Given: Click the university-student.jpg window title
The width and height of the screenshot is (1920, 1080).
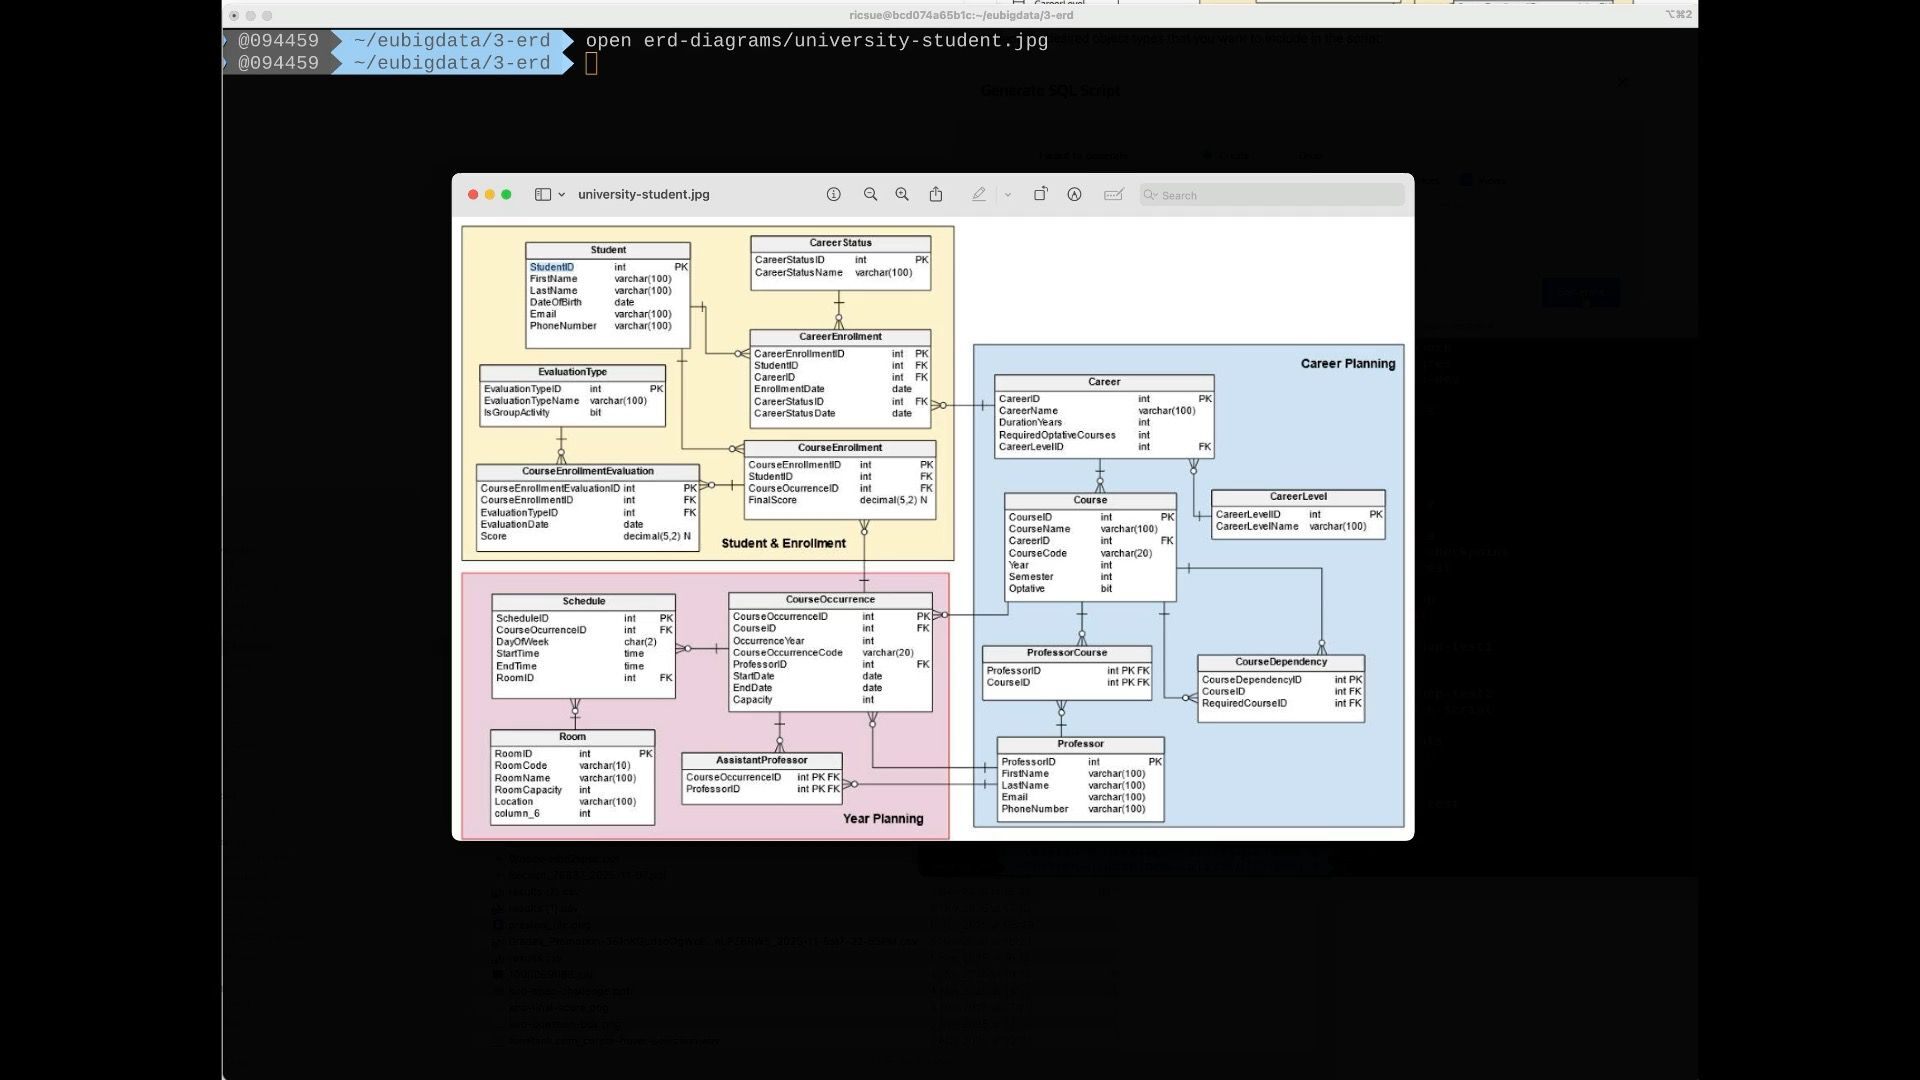Looking at the screenshot, I should [x=643, y=195].
